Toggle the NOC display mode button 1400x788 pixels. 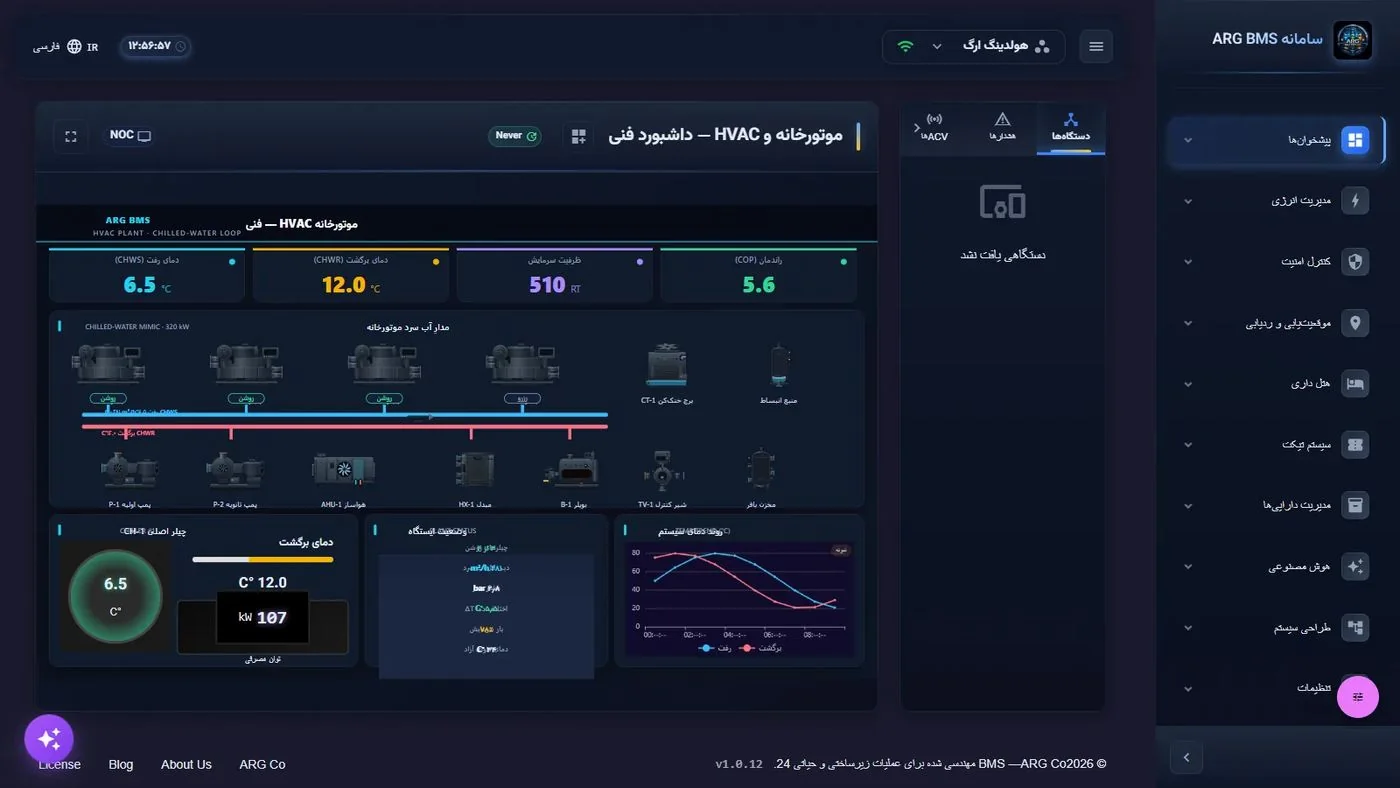coord(129,136)
